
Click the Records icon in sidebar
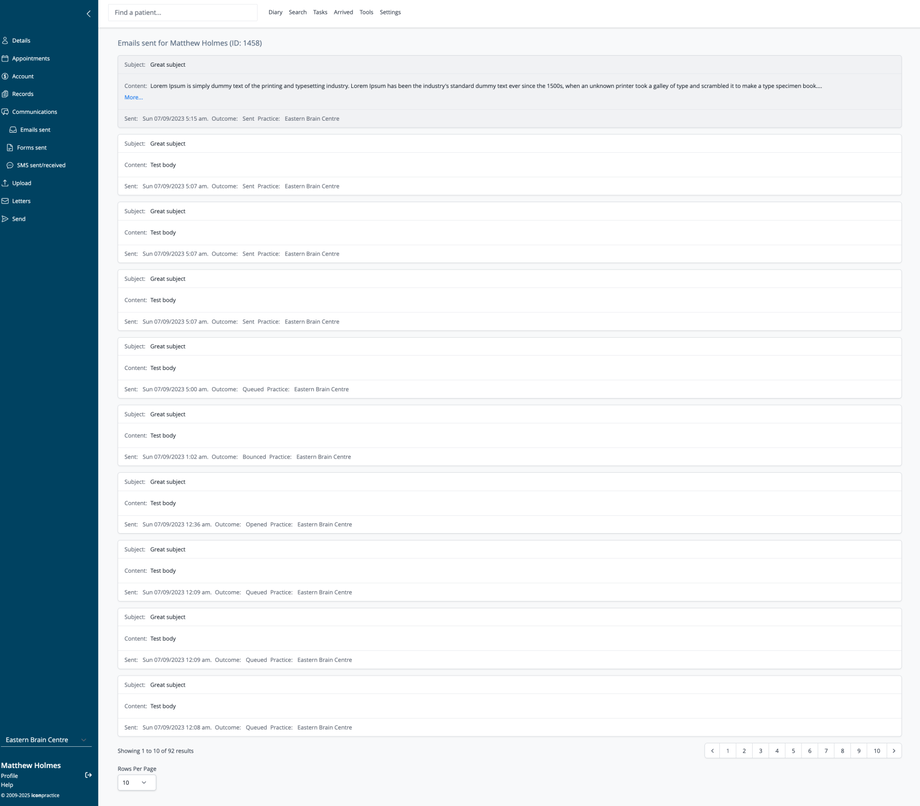(x=5, y=94)
